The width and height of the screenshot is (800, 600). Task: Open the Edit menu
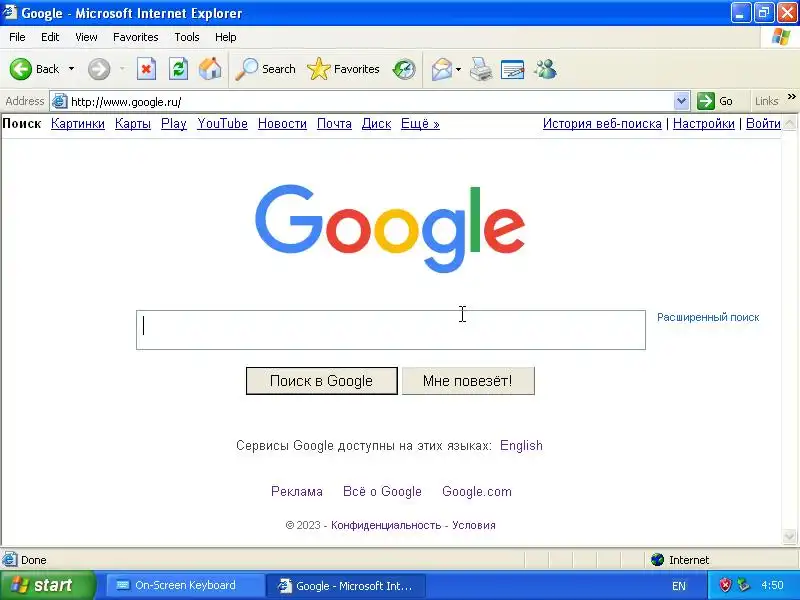click(50, 37)
